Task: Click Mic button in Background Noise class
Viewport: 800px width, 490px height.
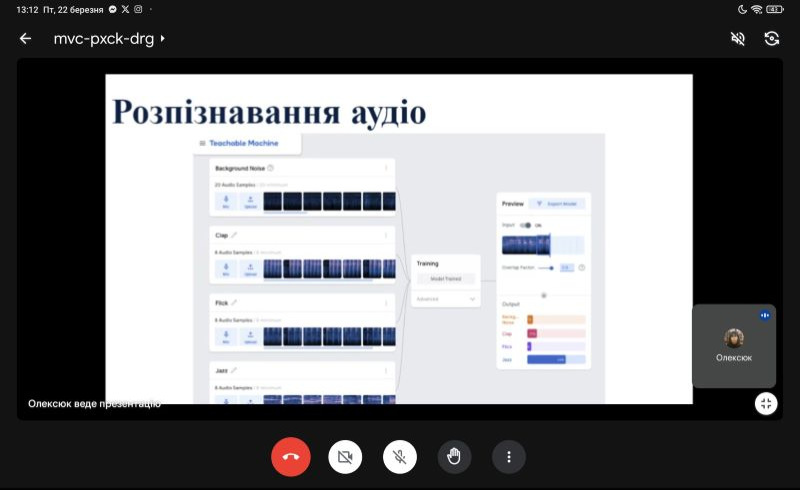Action: pyautogui.click(x=226, y=201)
